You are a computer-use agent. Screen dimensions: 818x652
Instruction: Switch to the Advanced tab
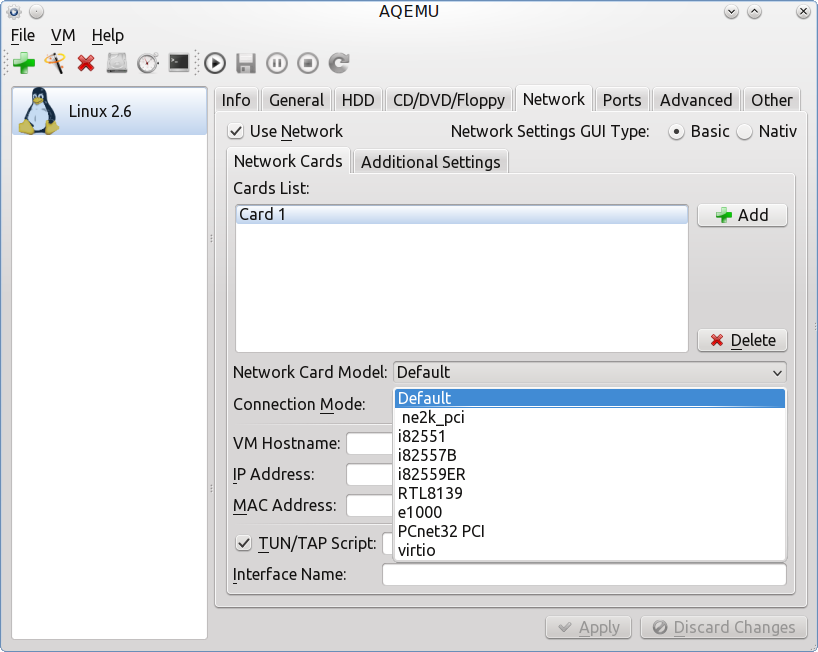pos(696,100)
